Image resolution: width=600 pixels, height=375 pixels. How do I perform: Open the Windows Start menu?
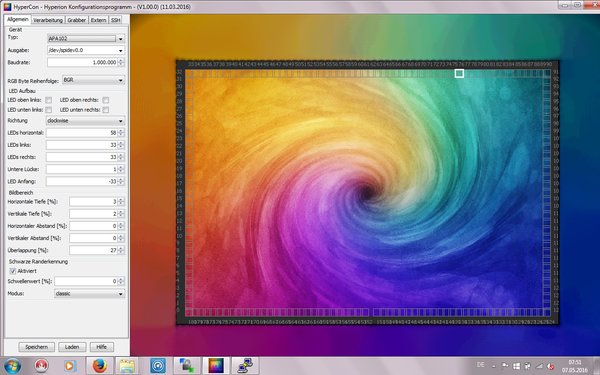coord(12,366)
